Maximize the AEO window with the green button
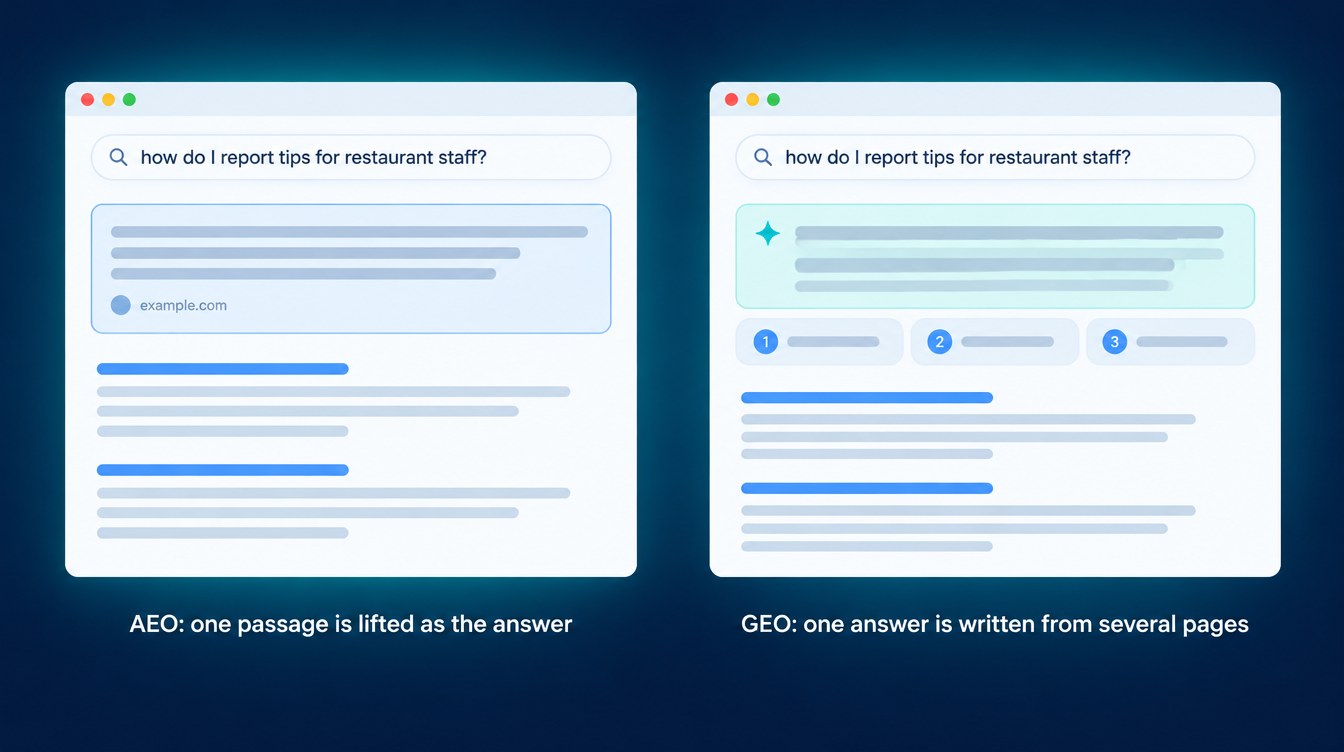The image size is (1344, 752). click(129, 99)
